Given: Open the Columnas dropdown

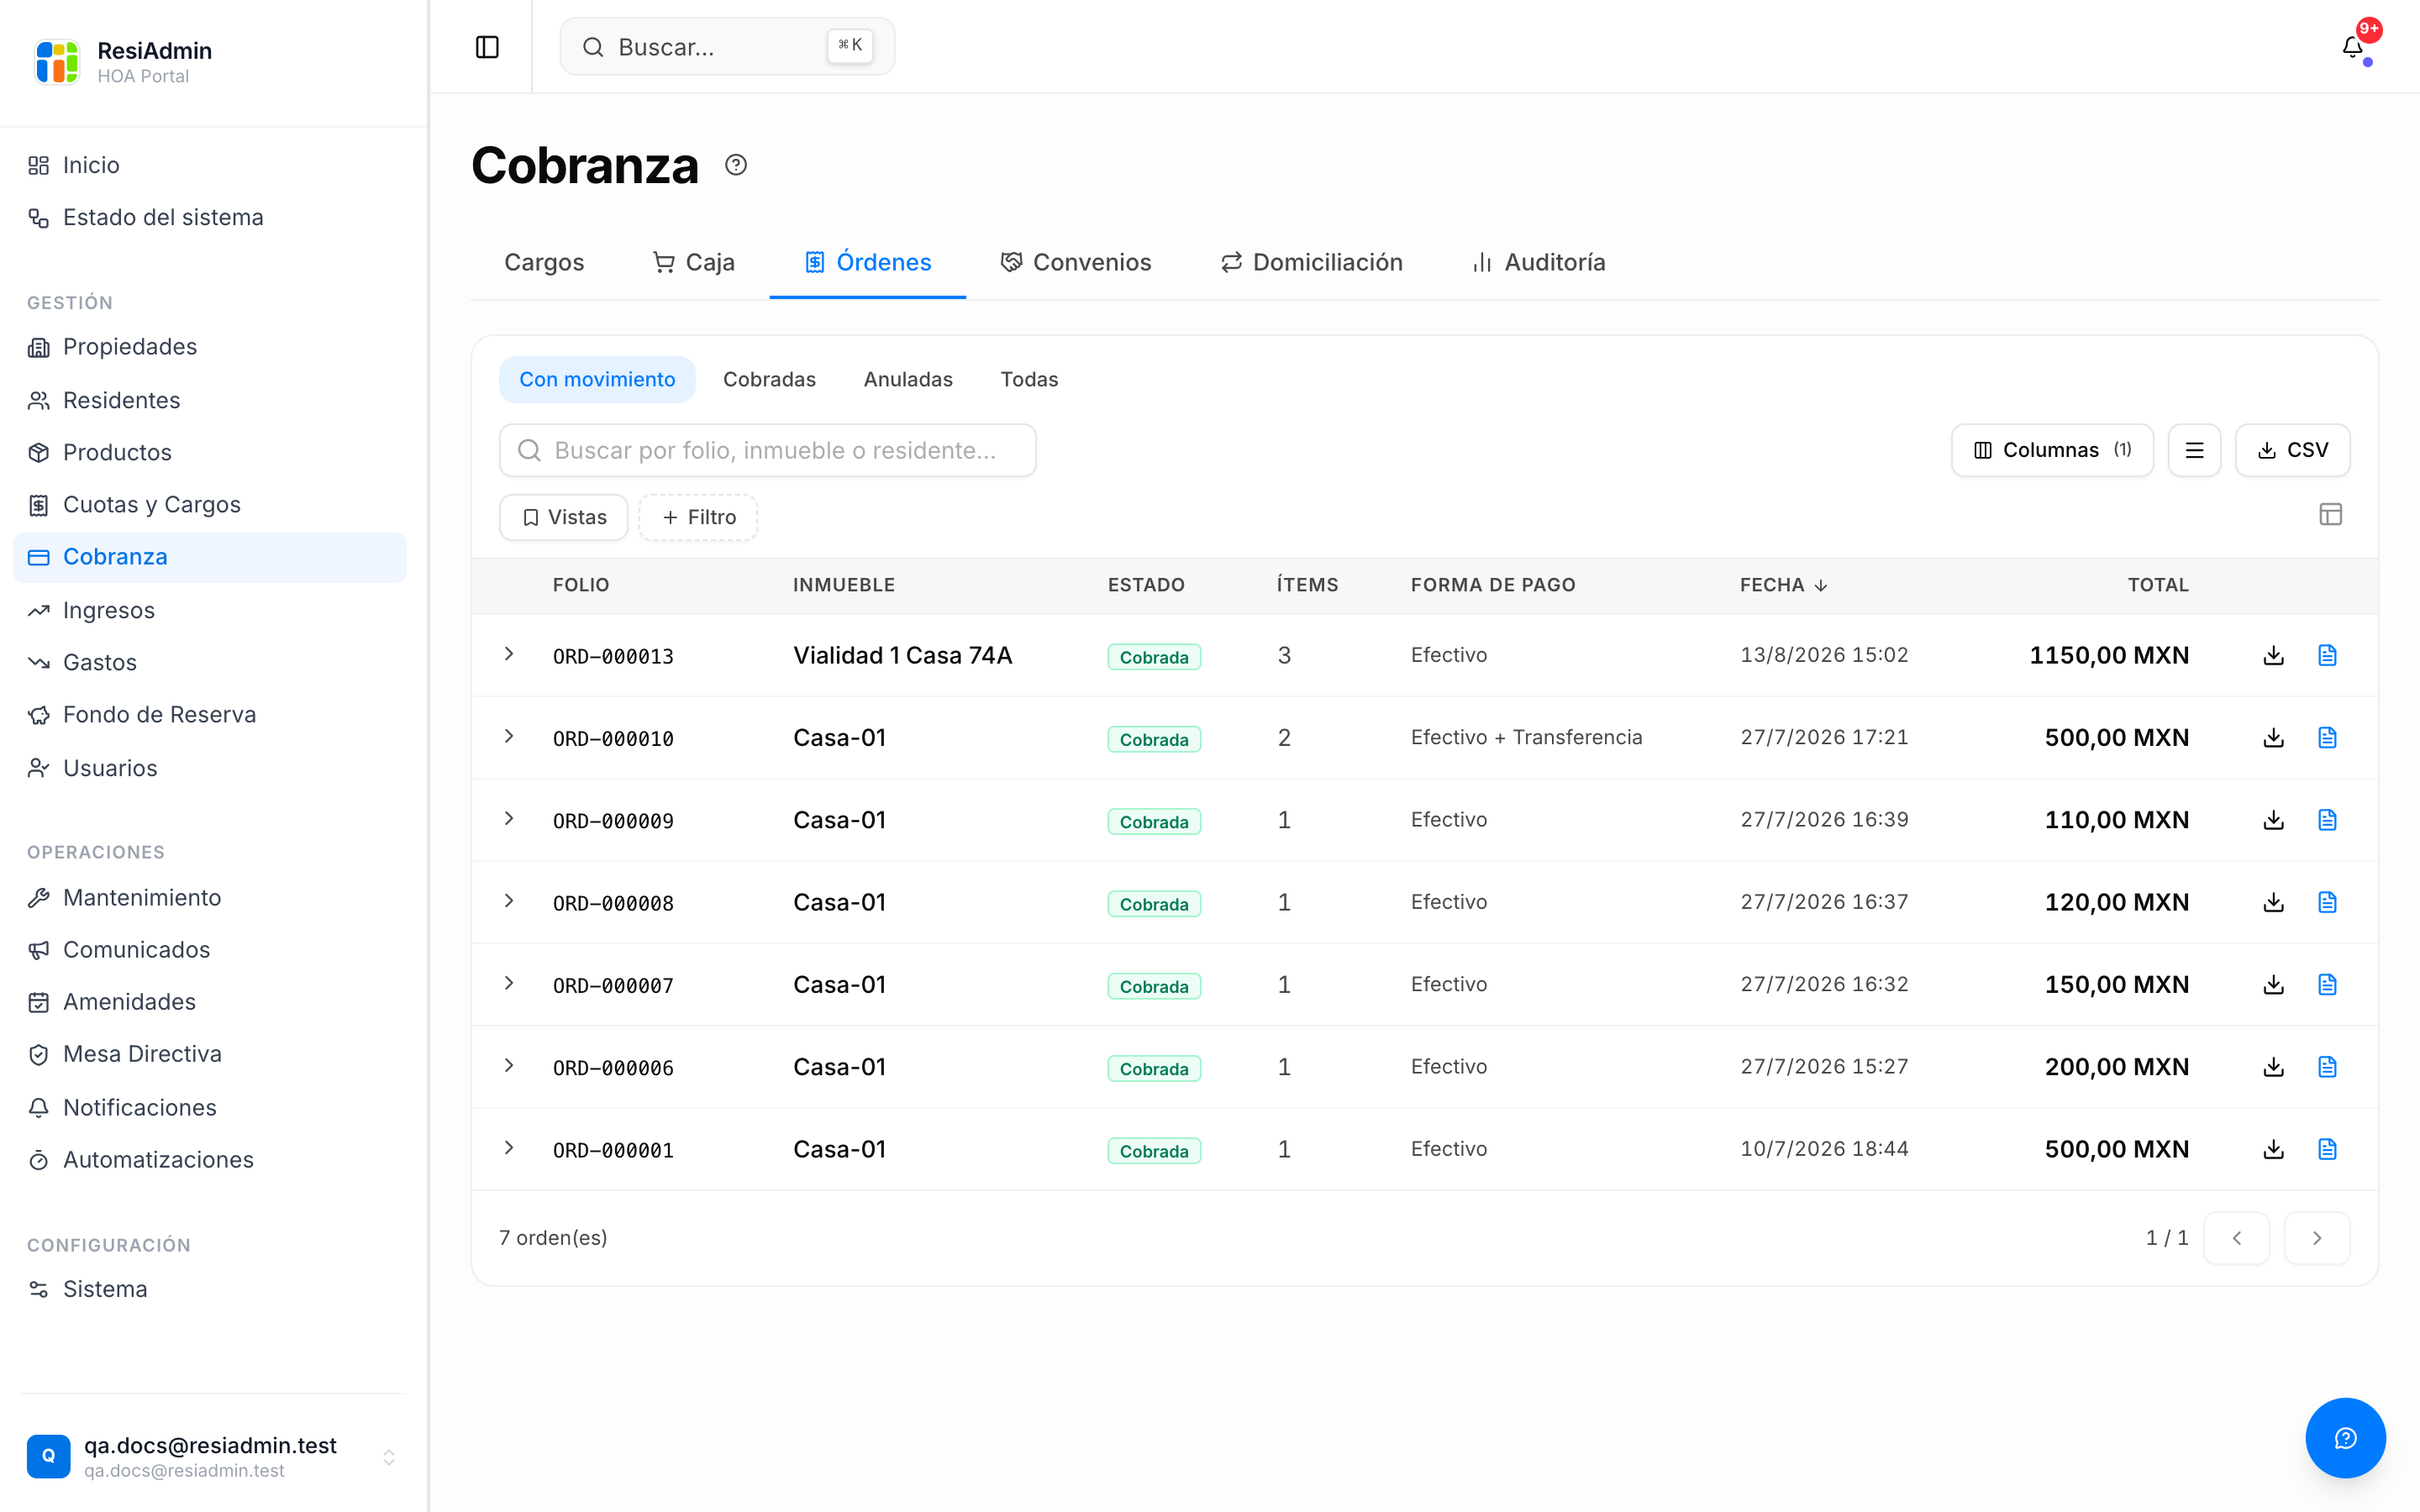Looking at the screenshot, I should pyautogui.click(x=2051, y=450).
